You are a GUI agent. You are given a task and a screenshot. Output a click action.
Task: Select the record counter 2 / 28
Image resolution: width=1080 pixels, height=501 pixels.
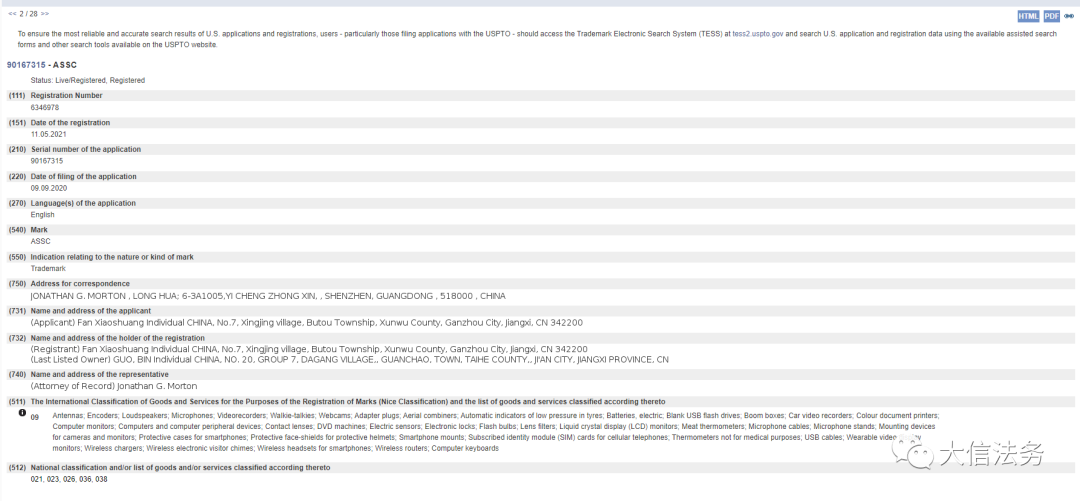(28, 13)
